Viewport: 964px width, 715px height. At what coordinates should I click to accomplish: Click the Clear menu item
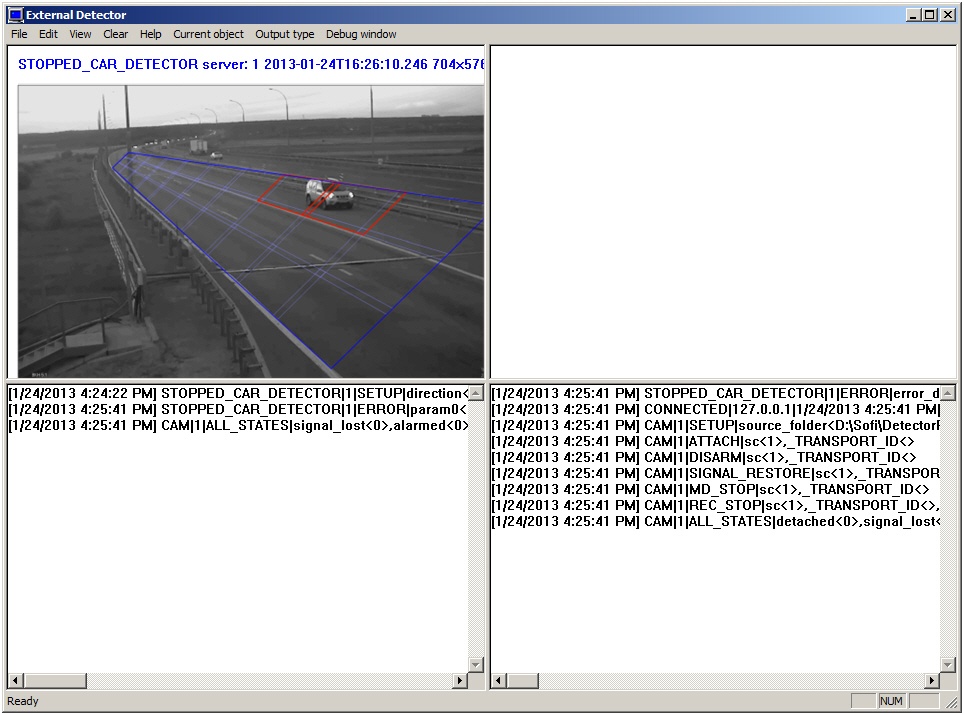(x=115, y=34)
